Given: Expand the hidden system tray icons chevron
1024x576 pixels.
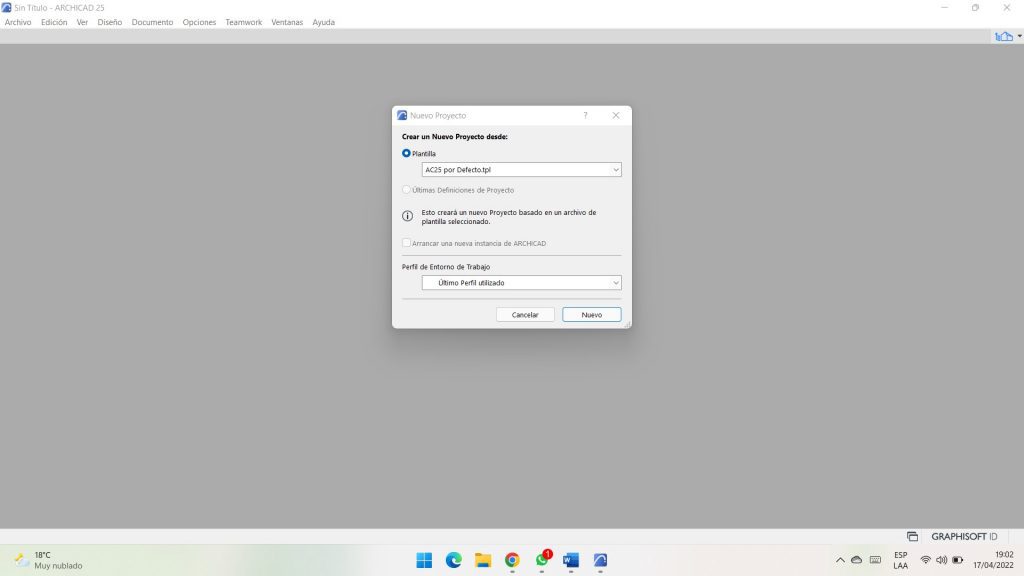Looking at the screenshot, I should (x=840, y=560).
